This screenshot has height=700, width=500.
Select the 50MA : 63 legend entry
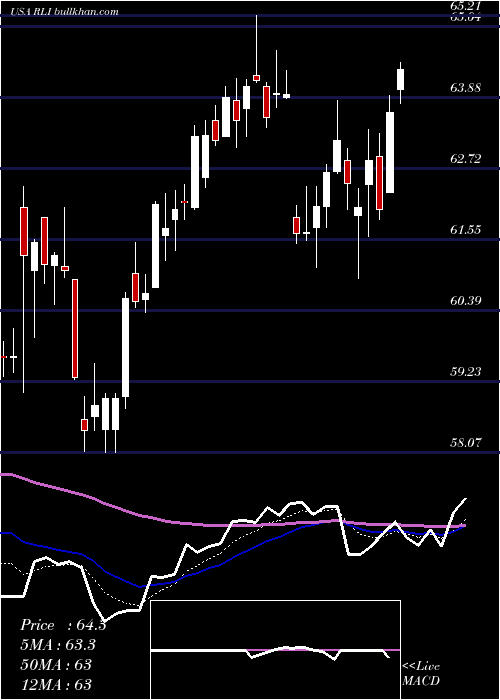56,664
